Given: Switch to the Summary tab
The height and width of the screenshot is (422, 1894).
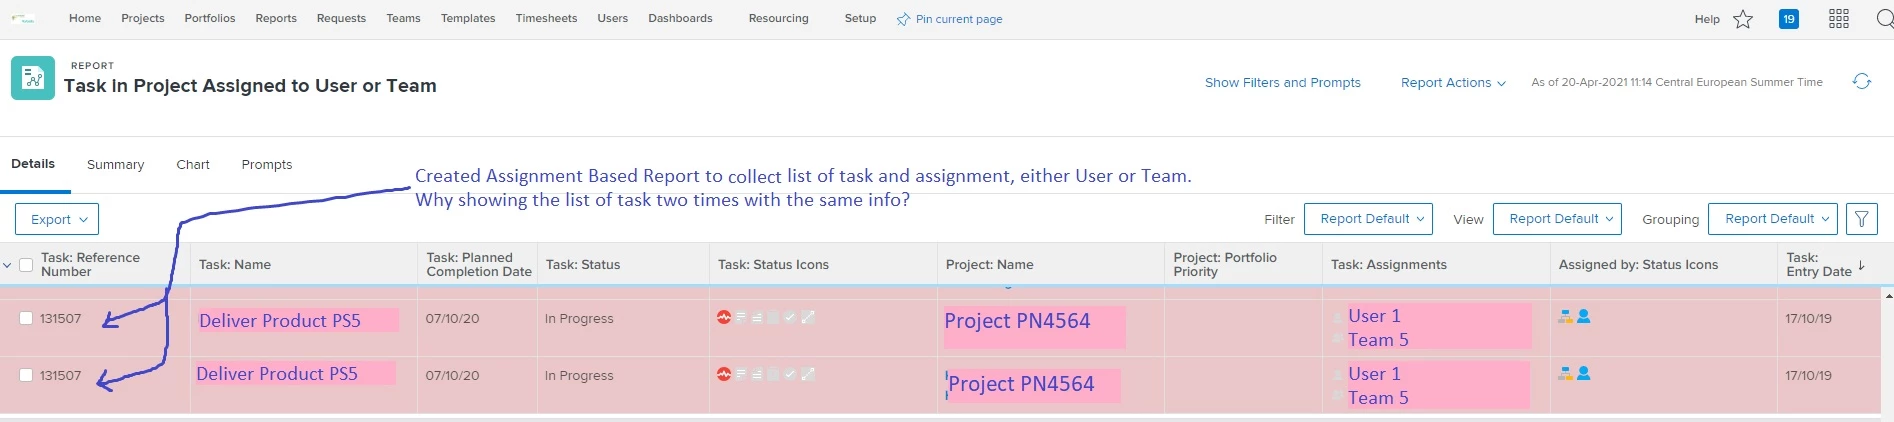Looking at the screenshot, I should click(x=115, y=165).
